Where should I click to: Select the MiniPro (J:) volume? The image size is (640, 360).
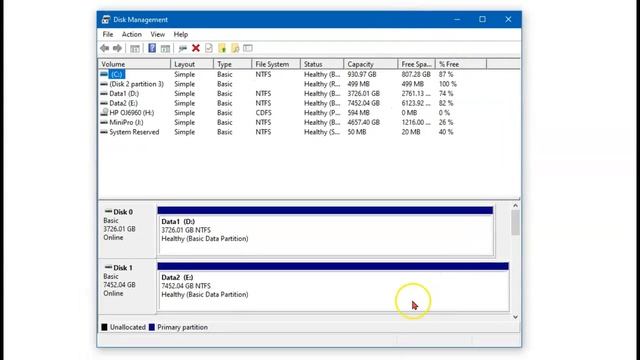coord(126,122)
